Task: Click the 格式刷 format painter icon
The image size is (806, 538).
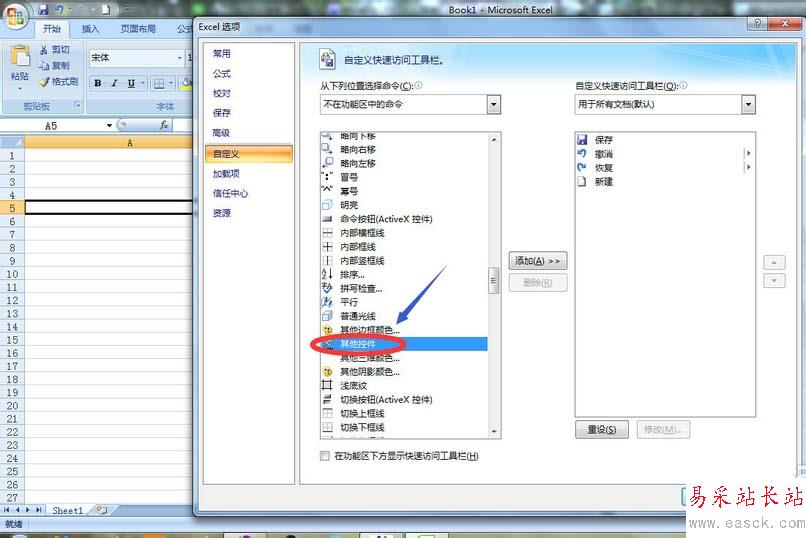Action: click(44, 82)
